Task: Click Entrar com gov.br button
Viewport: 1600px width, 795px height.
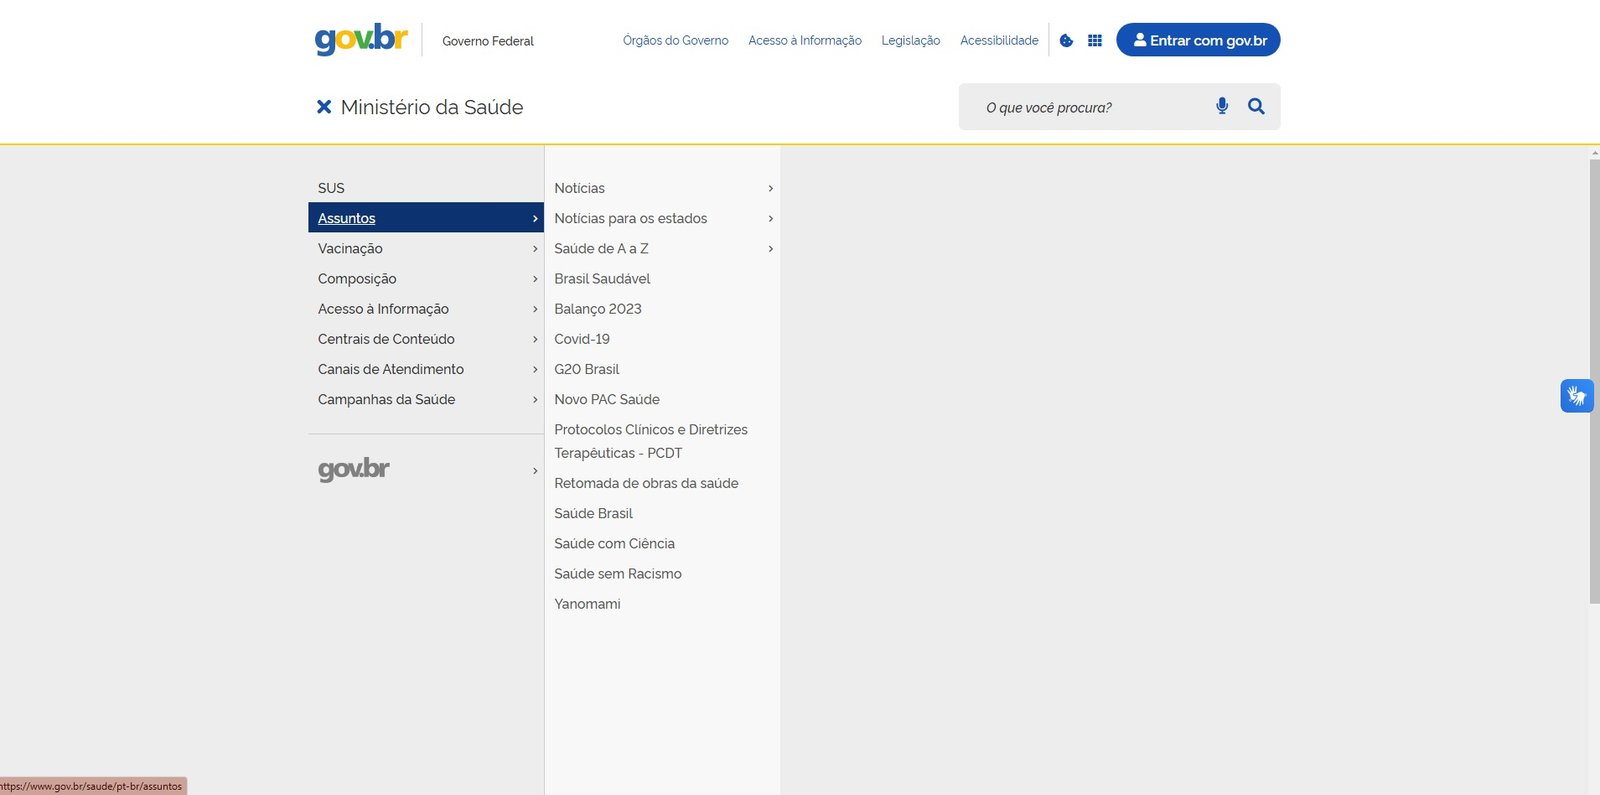Action: 1198,40
